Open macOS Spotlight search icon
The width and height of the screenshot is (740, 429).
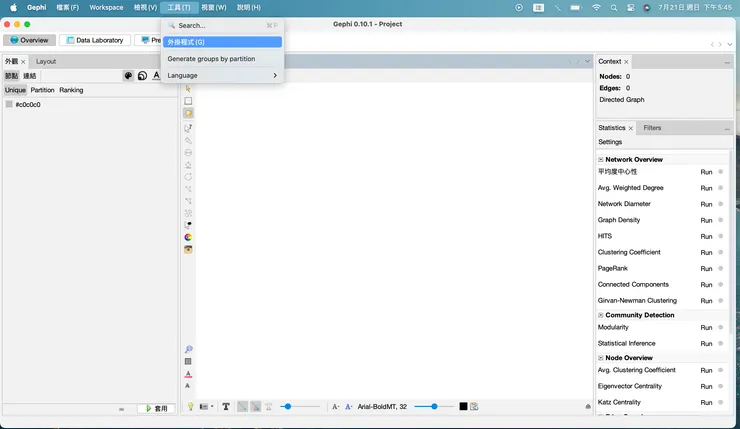click(614, 8)
